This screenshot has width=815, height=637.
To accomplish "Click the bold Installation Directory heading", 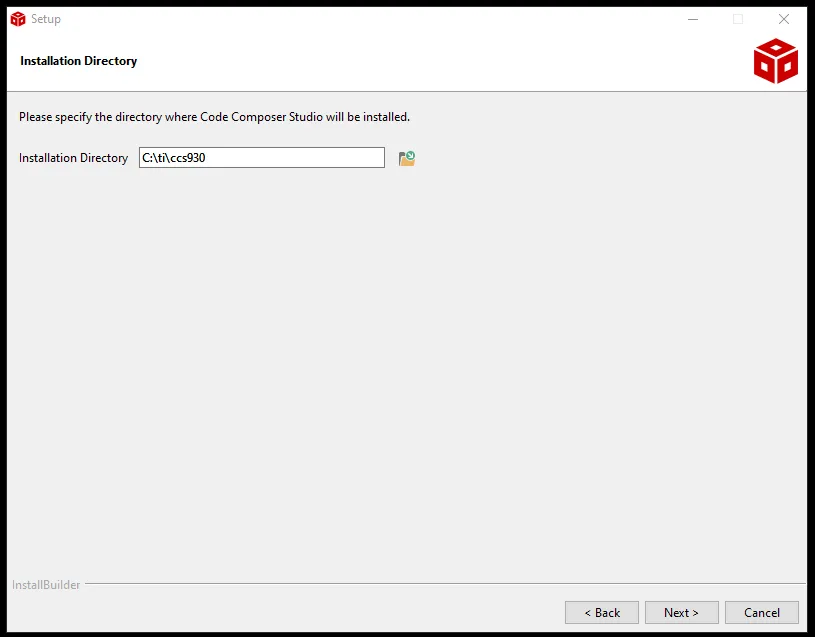I will click(78, 61).
